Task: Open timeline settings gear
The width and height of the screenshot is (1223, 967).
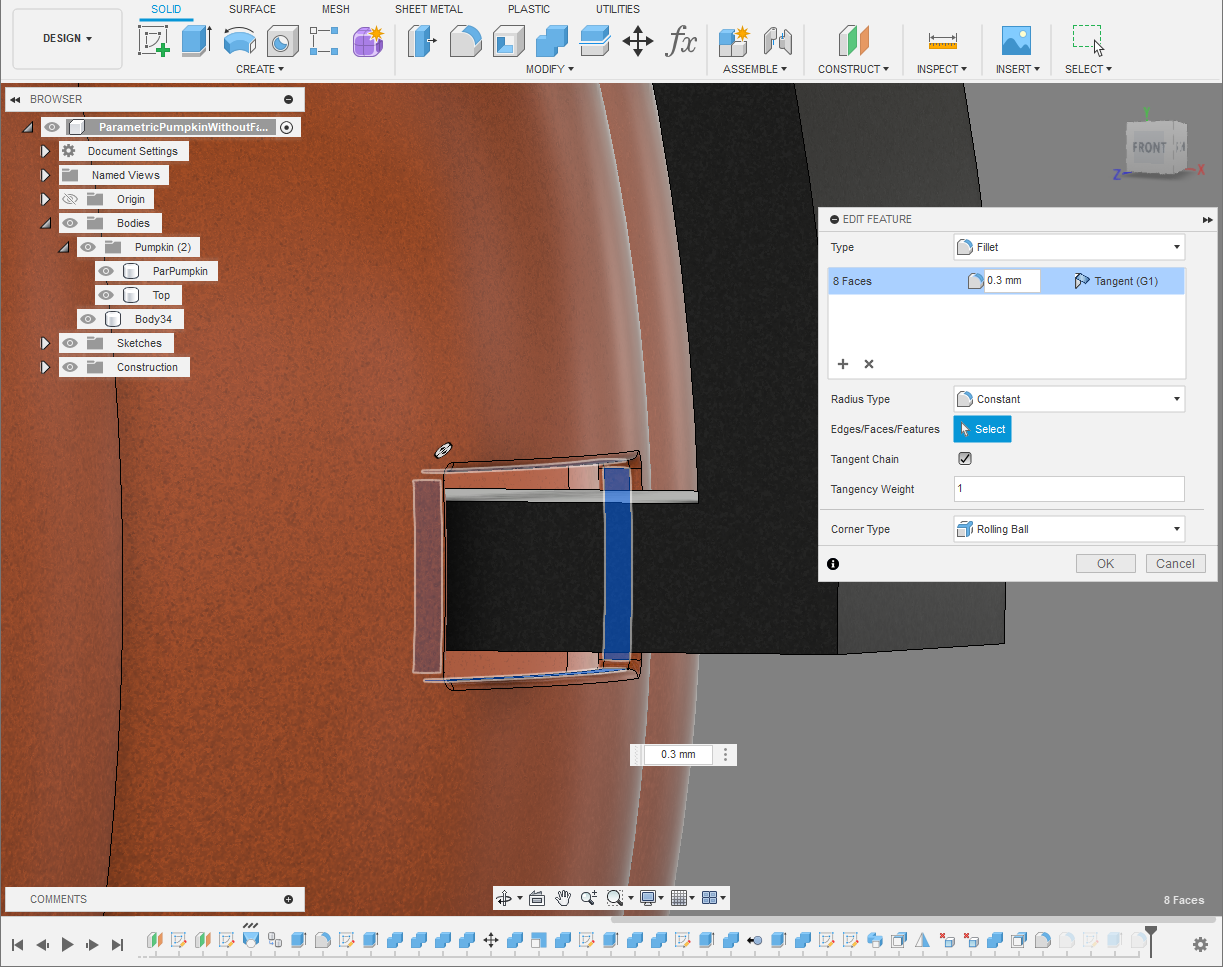Action: [x=1200, y=944]
